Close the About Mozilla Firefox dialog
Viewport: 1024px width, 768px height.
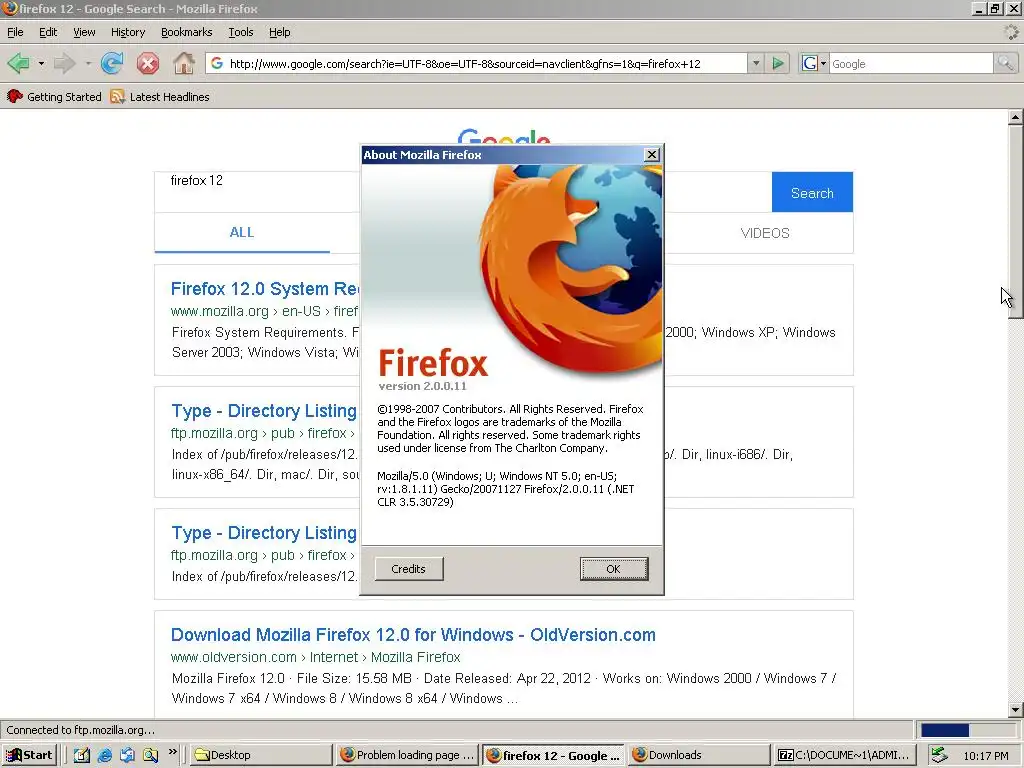pos(651,155)
